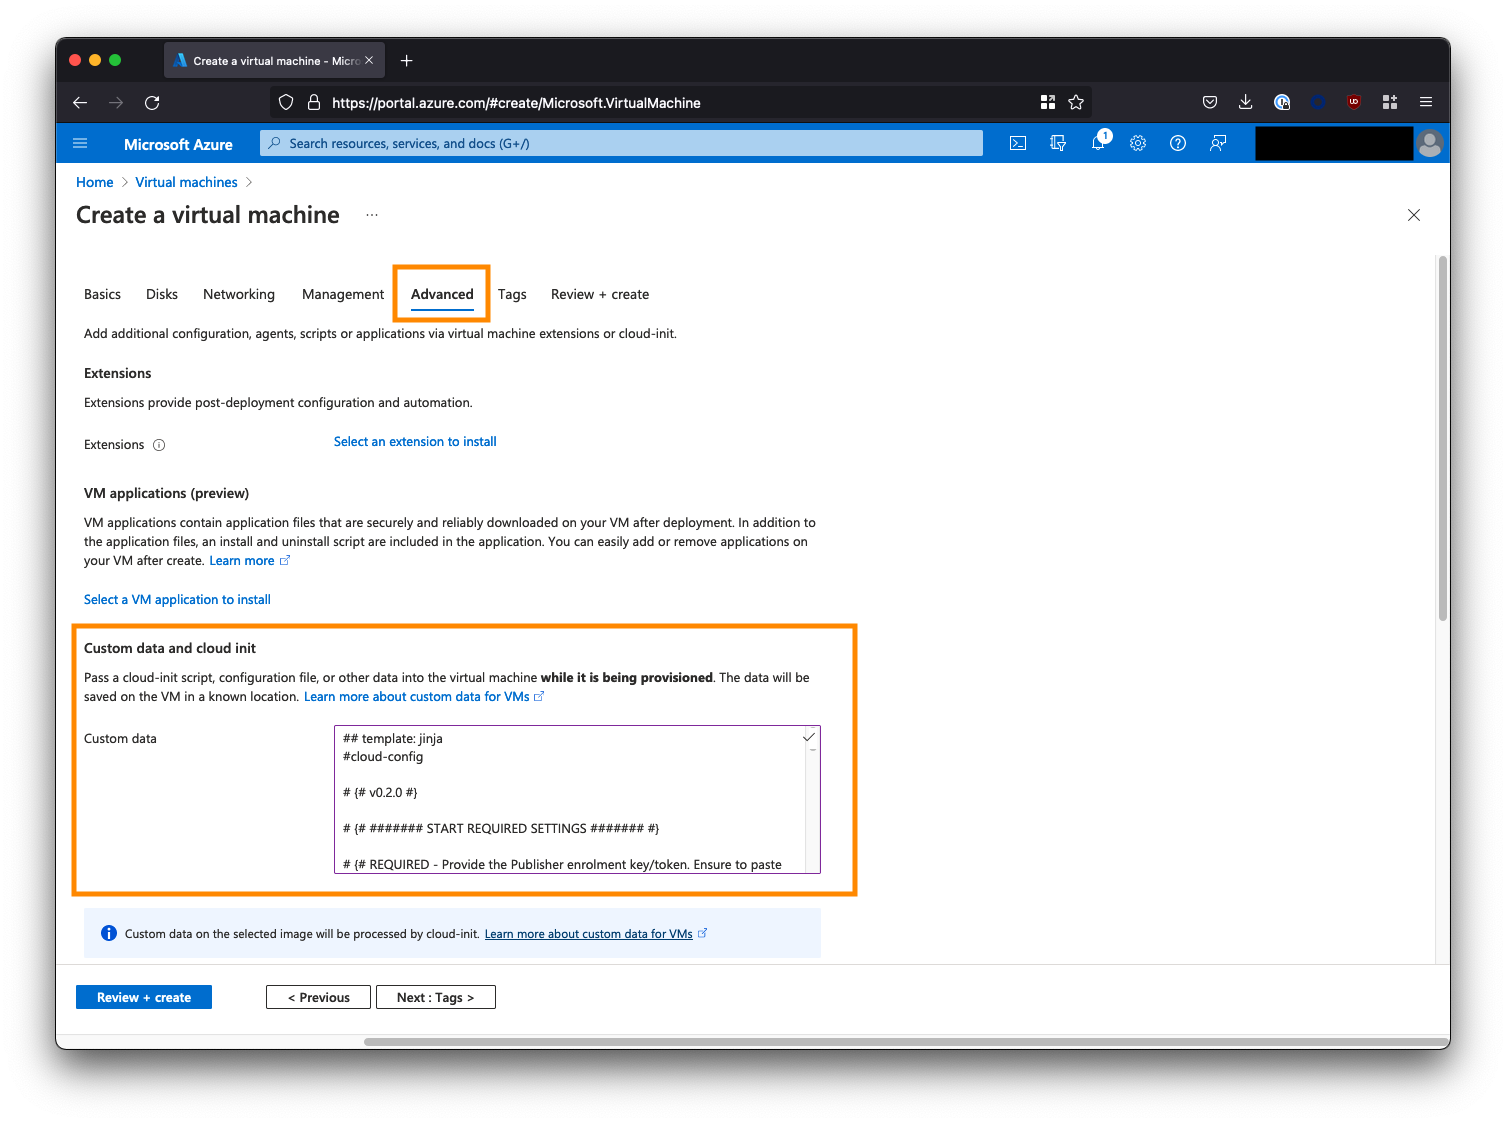Click the Next : Tags button
This screenshot has height=1123, width=1506.
[x=436, y=997]
